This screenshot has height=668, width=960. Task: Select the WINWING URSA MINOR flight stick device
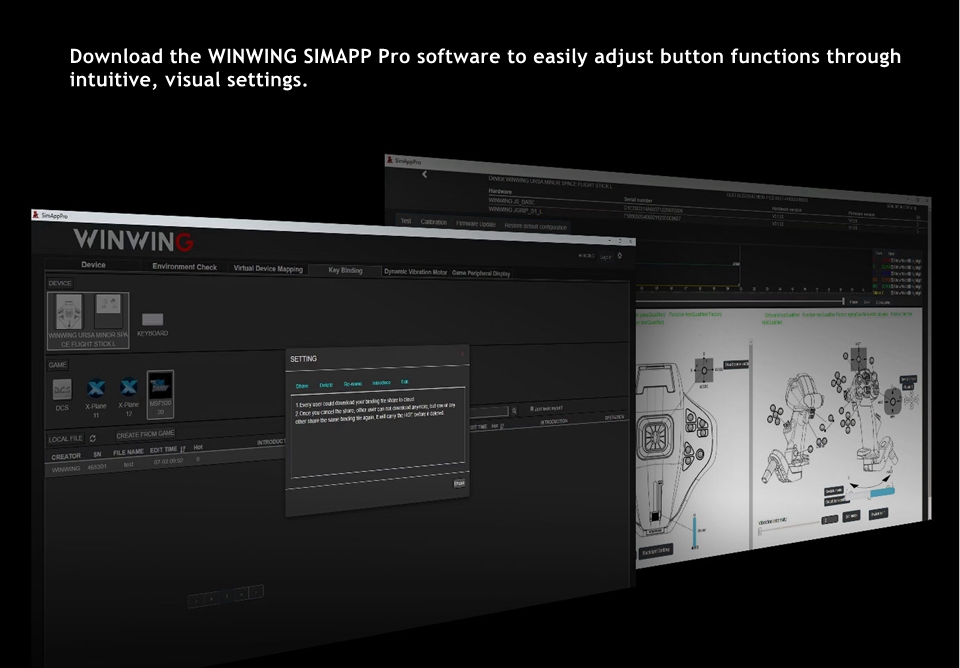87,317
